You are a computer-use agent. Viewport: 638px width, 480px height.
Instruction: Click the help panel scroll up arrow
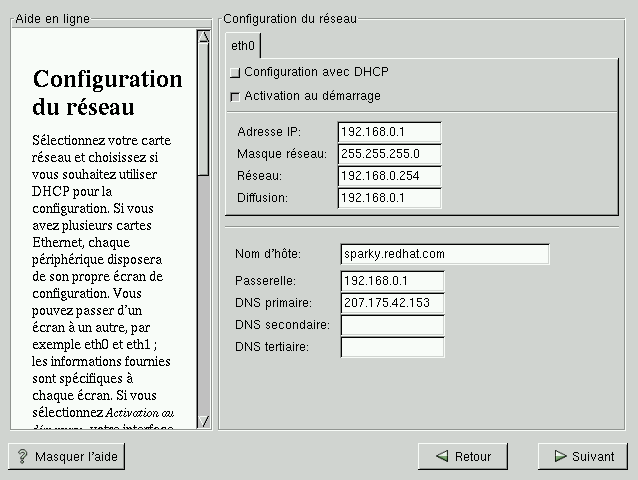click(204, 35)
